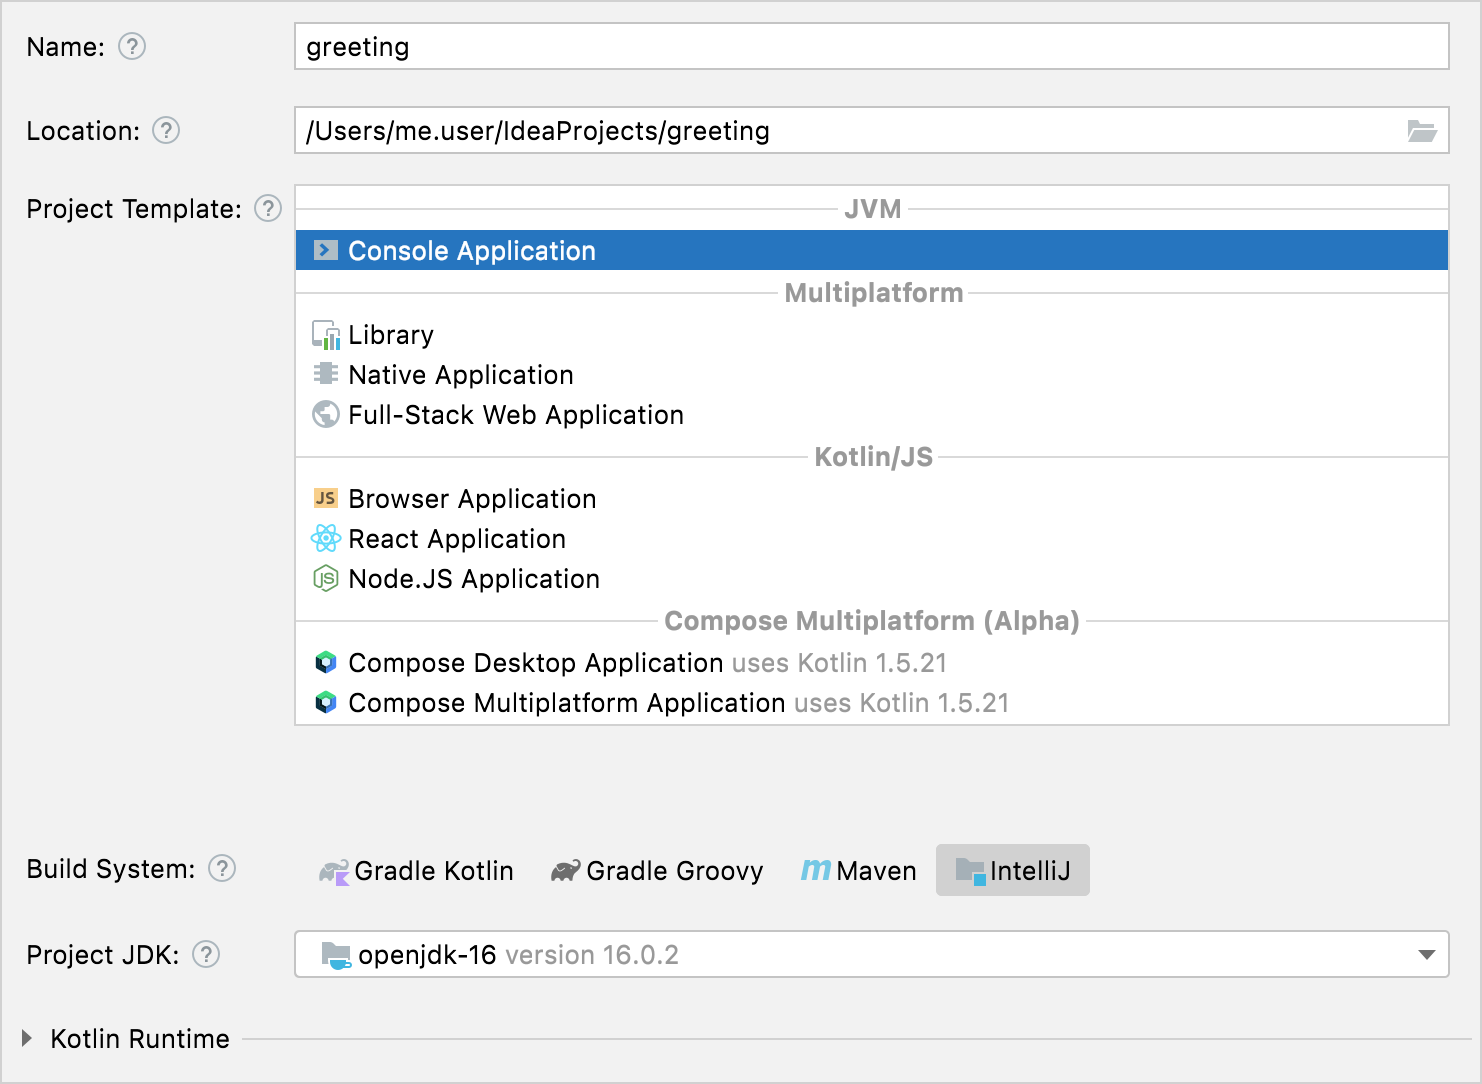The height and width of the screenshot is (1084, 1482).
Task: Choose Gradle Kotlin build system
Action: coord(416,871)
